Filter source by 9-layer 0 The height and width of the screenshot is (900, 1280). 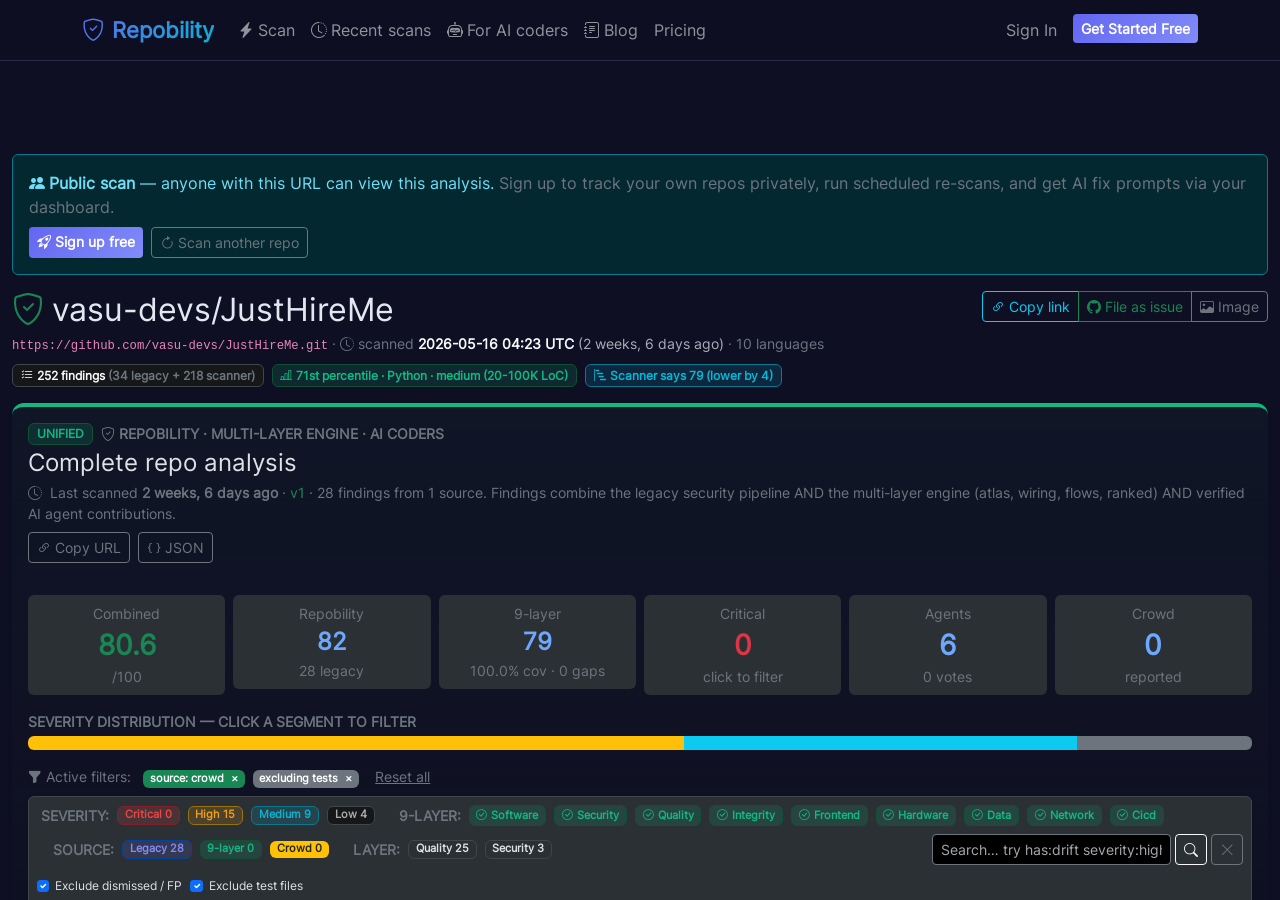click(x=231, y=849)
